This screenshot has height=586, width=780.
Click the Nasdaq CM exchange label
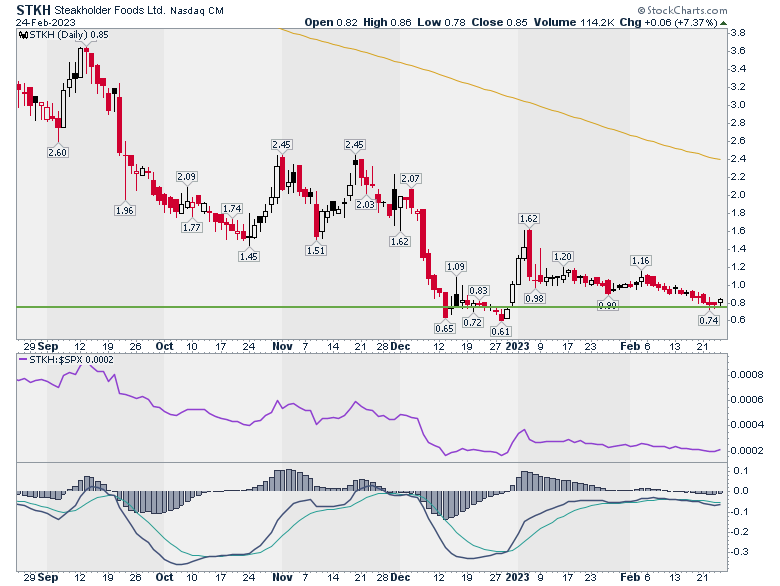coord(196,10)
